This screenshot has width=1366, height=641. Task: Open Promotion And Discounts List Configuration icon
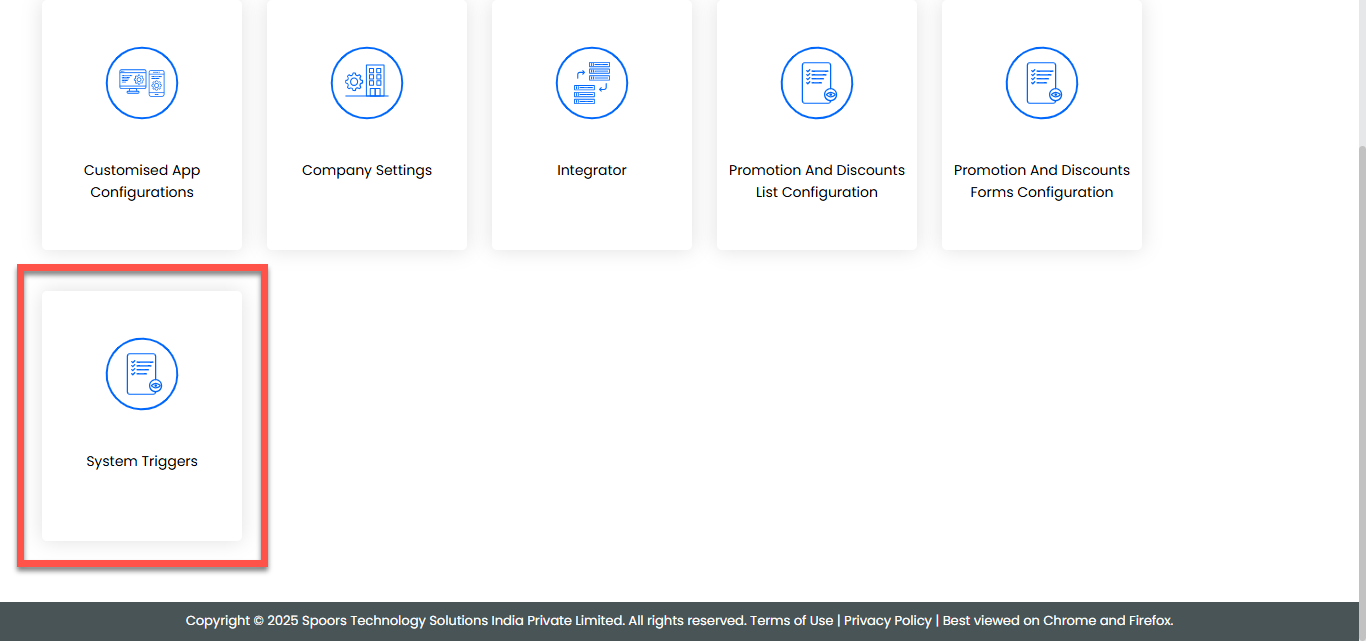pyautogui.click(x=817, y=83)
